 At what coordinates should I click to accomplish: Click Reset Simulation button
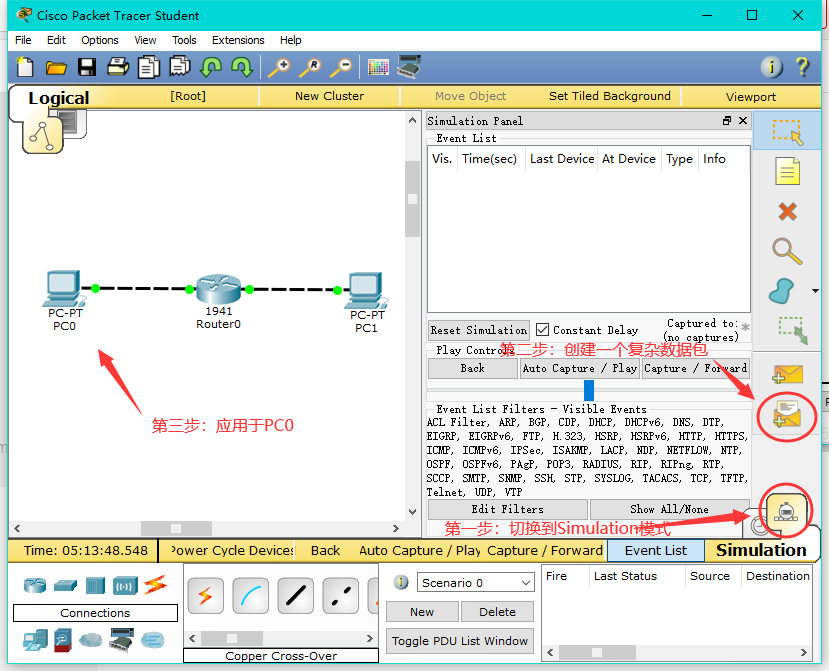478,330
